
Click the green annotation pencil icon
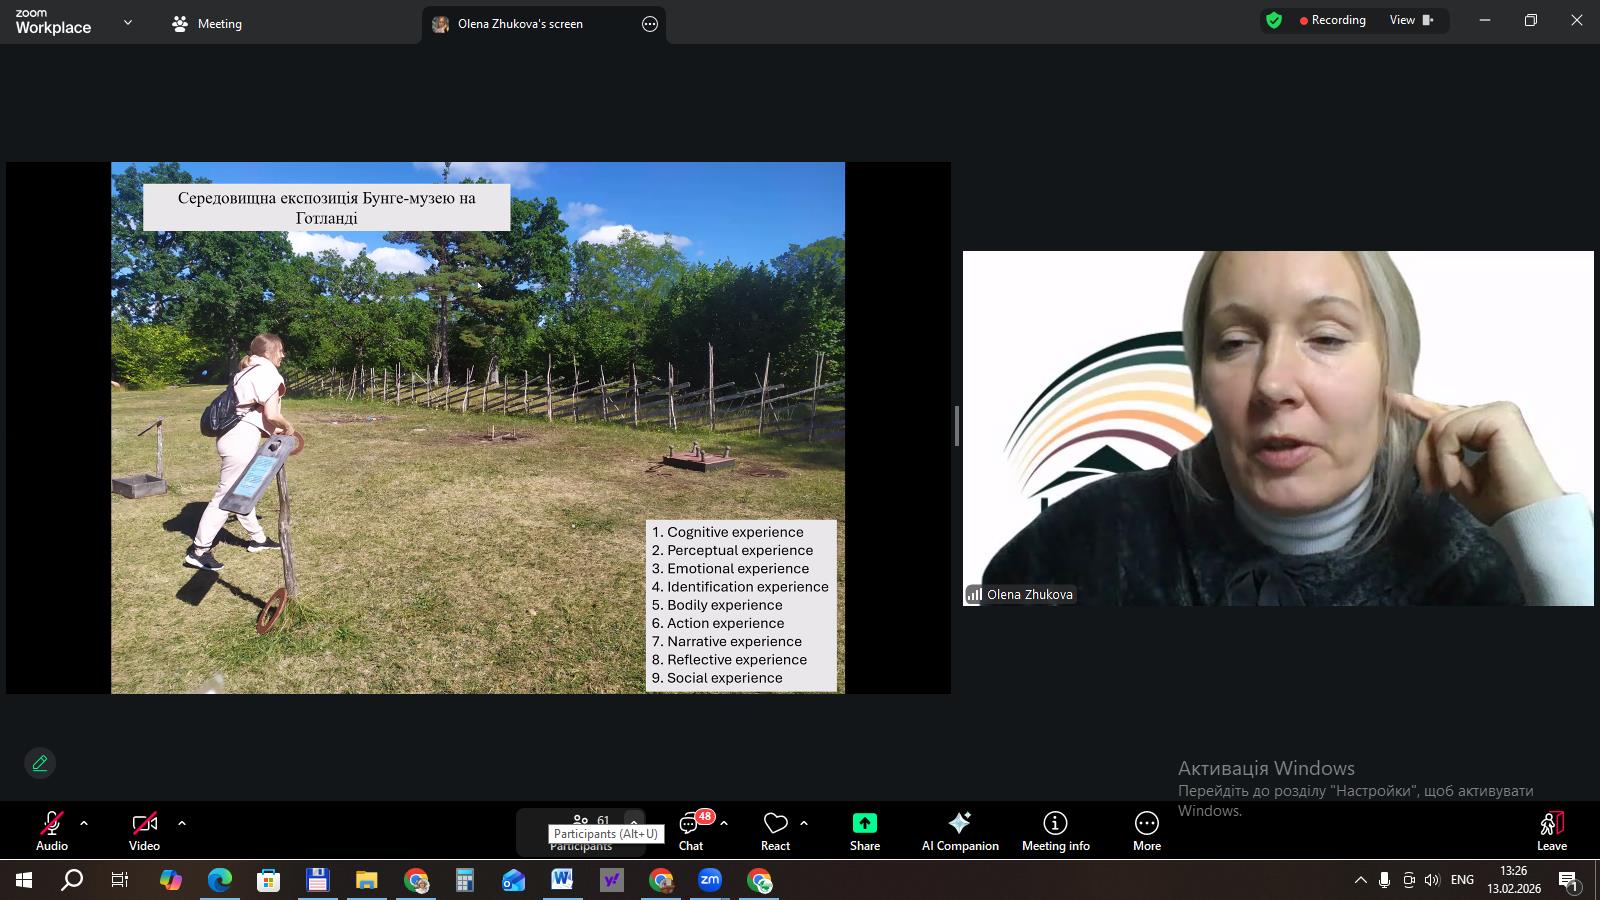coord(40,763)
